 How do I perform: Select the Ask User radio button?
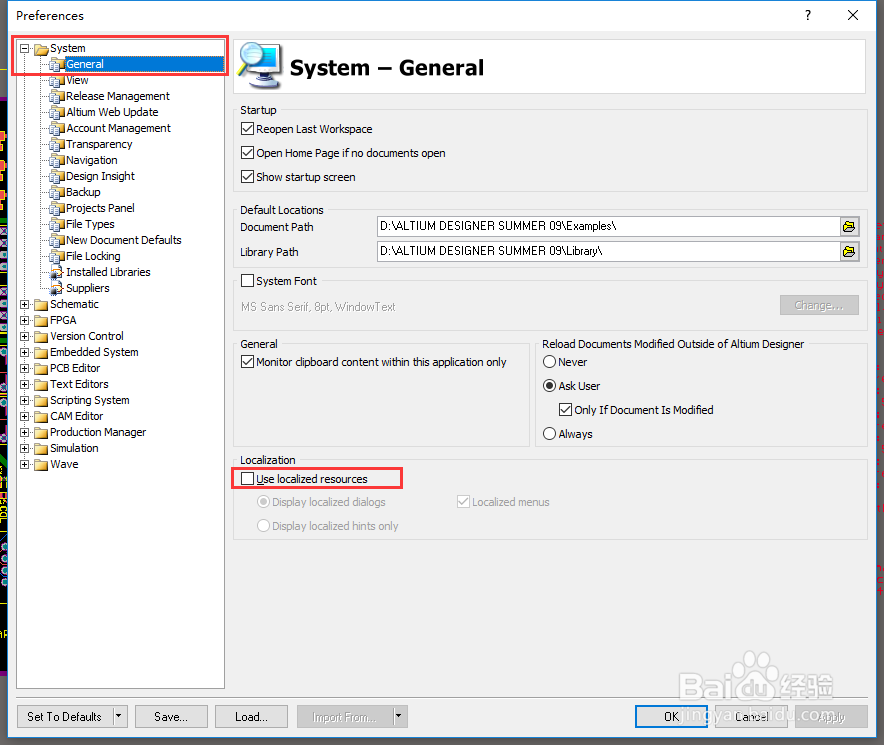click(x=549, y=386)
